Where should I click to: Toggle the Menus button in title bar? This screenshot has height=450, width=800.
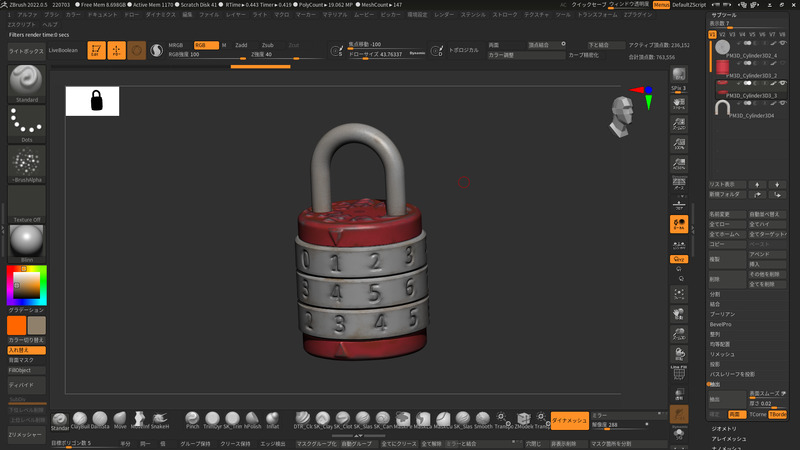(661, 5)
